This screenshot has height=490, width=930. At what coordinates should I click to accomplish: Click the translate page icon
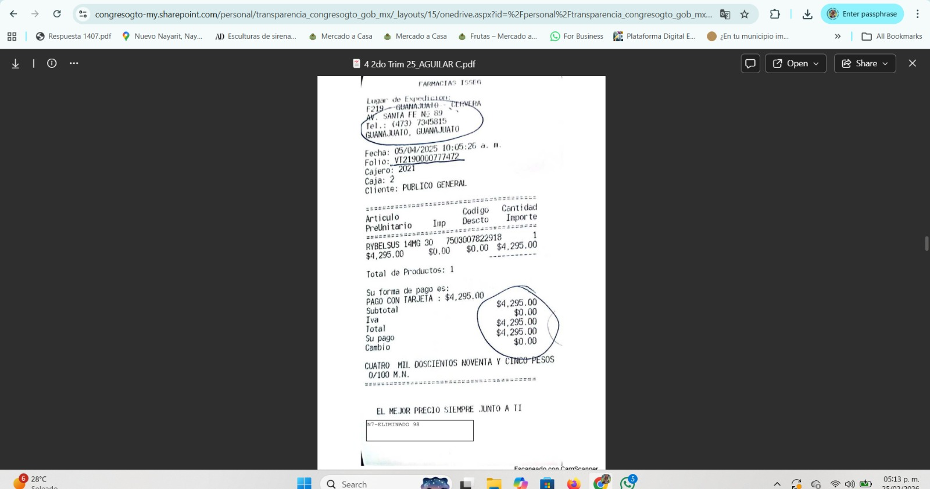[x=724, y=14]
